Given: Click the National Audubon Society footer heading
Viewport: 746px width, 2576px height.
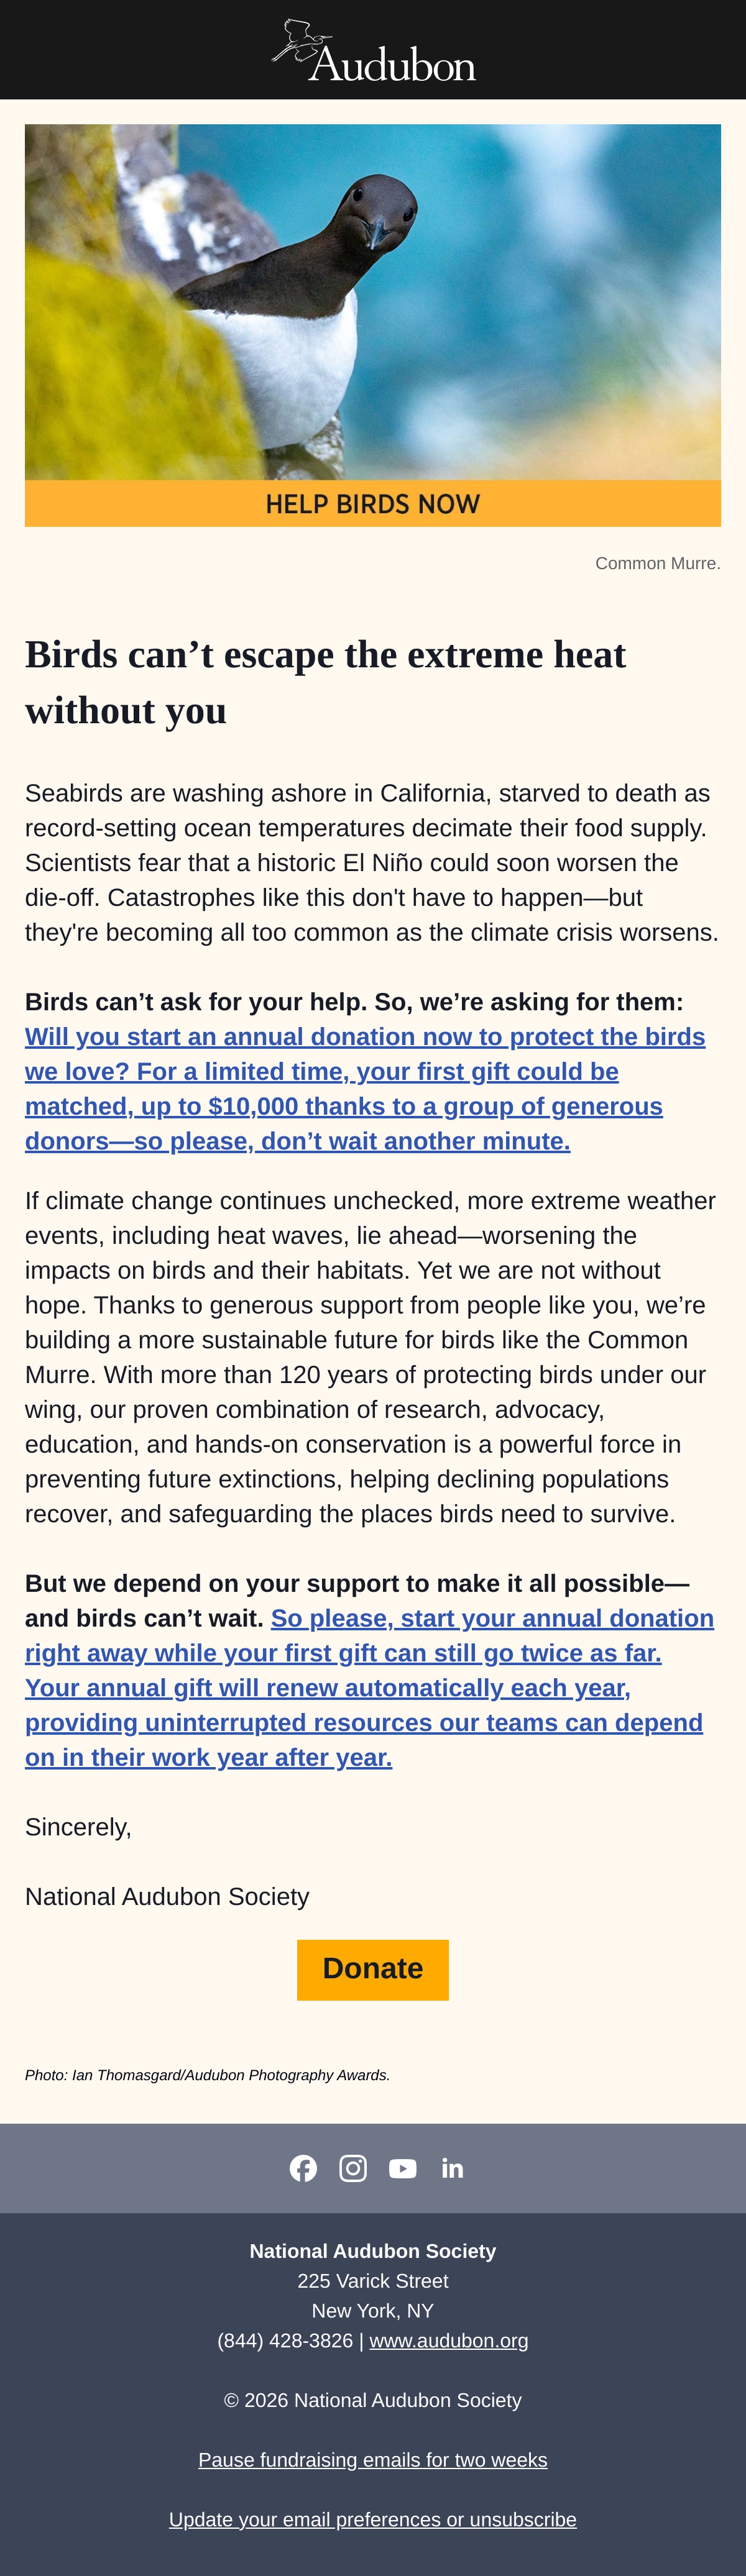Looking at the screenshot, I should pos(373,2251).
